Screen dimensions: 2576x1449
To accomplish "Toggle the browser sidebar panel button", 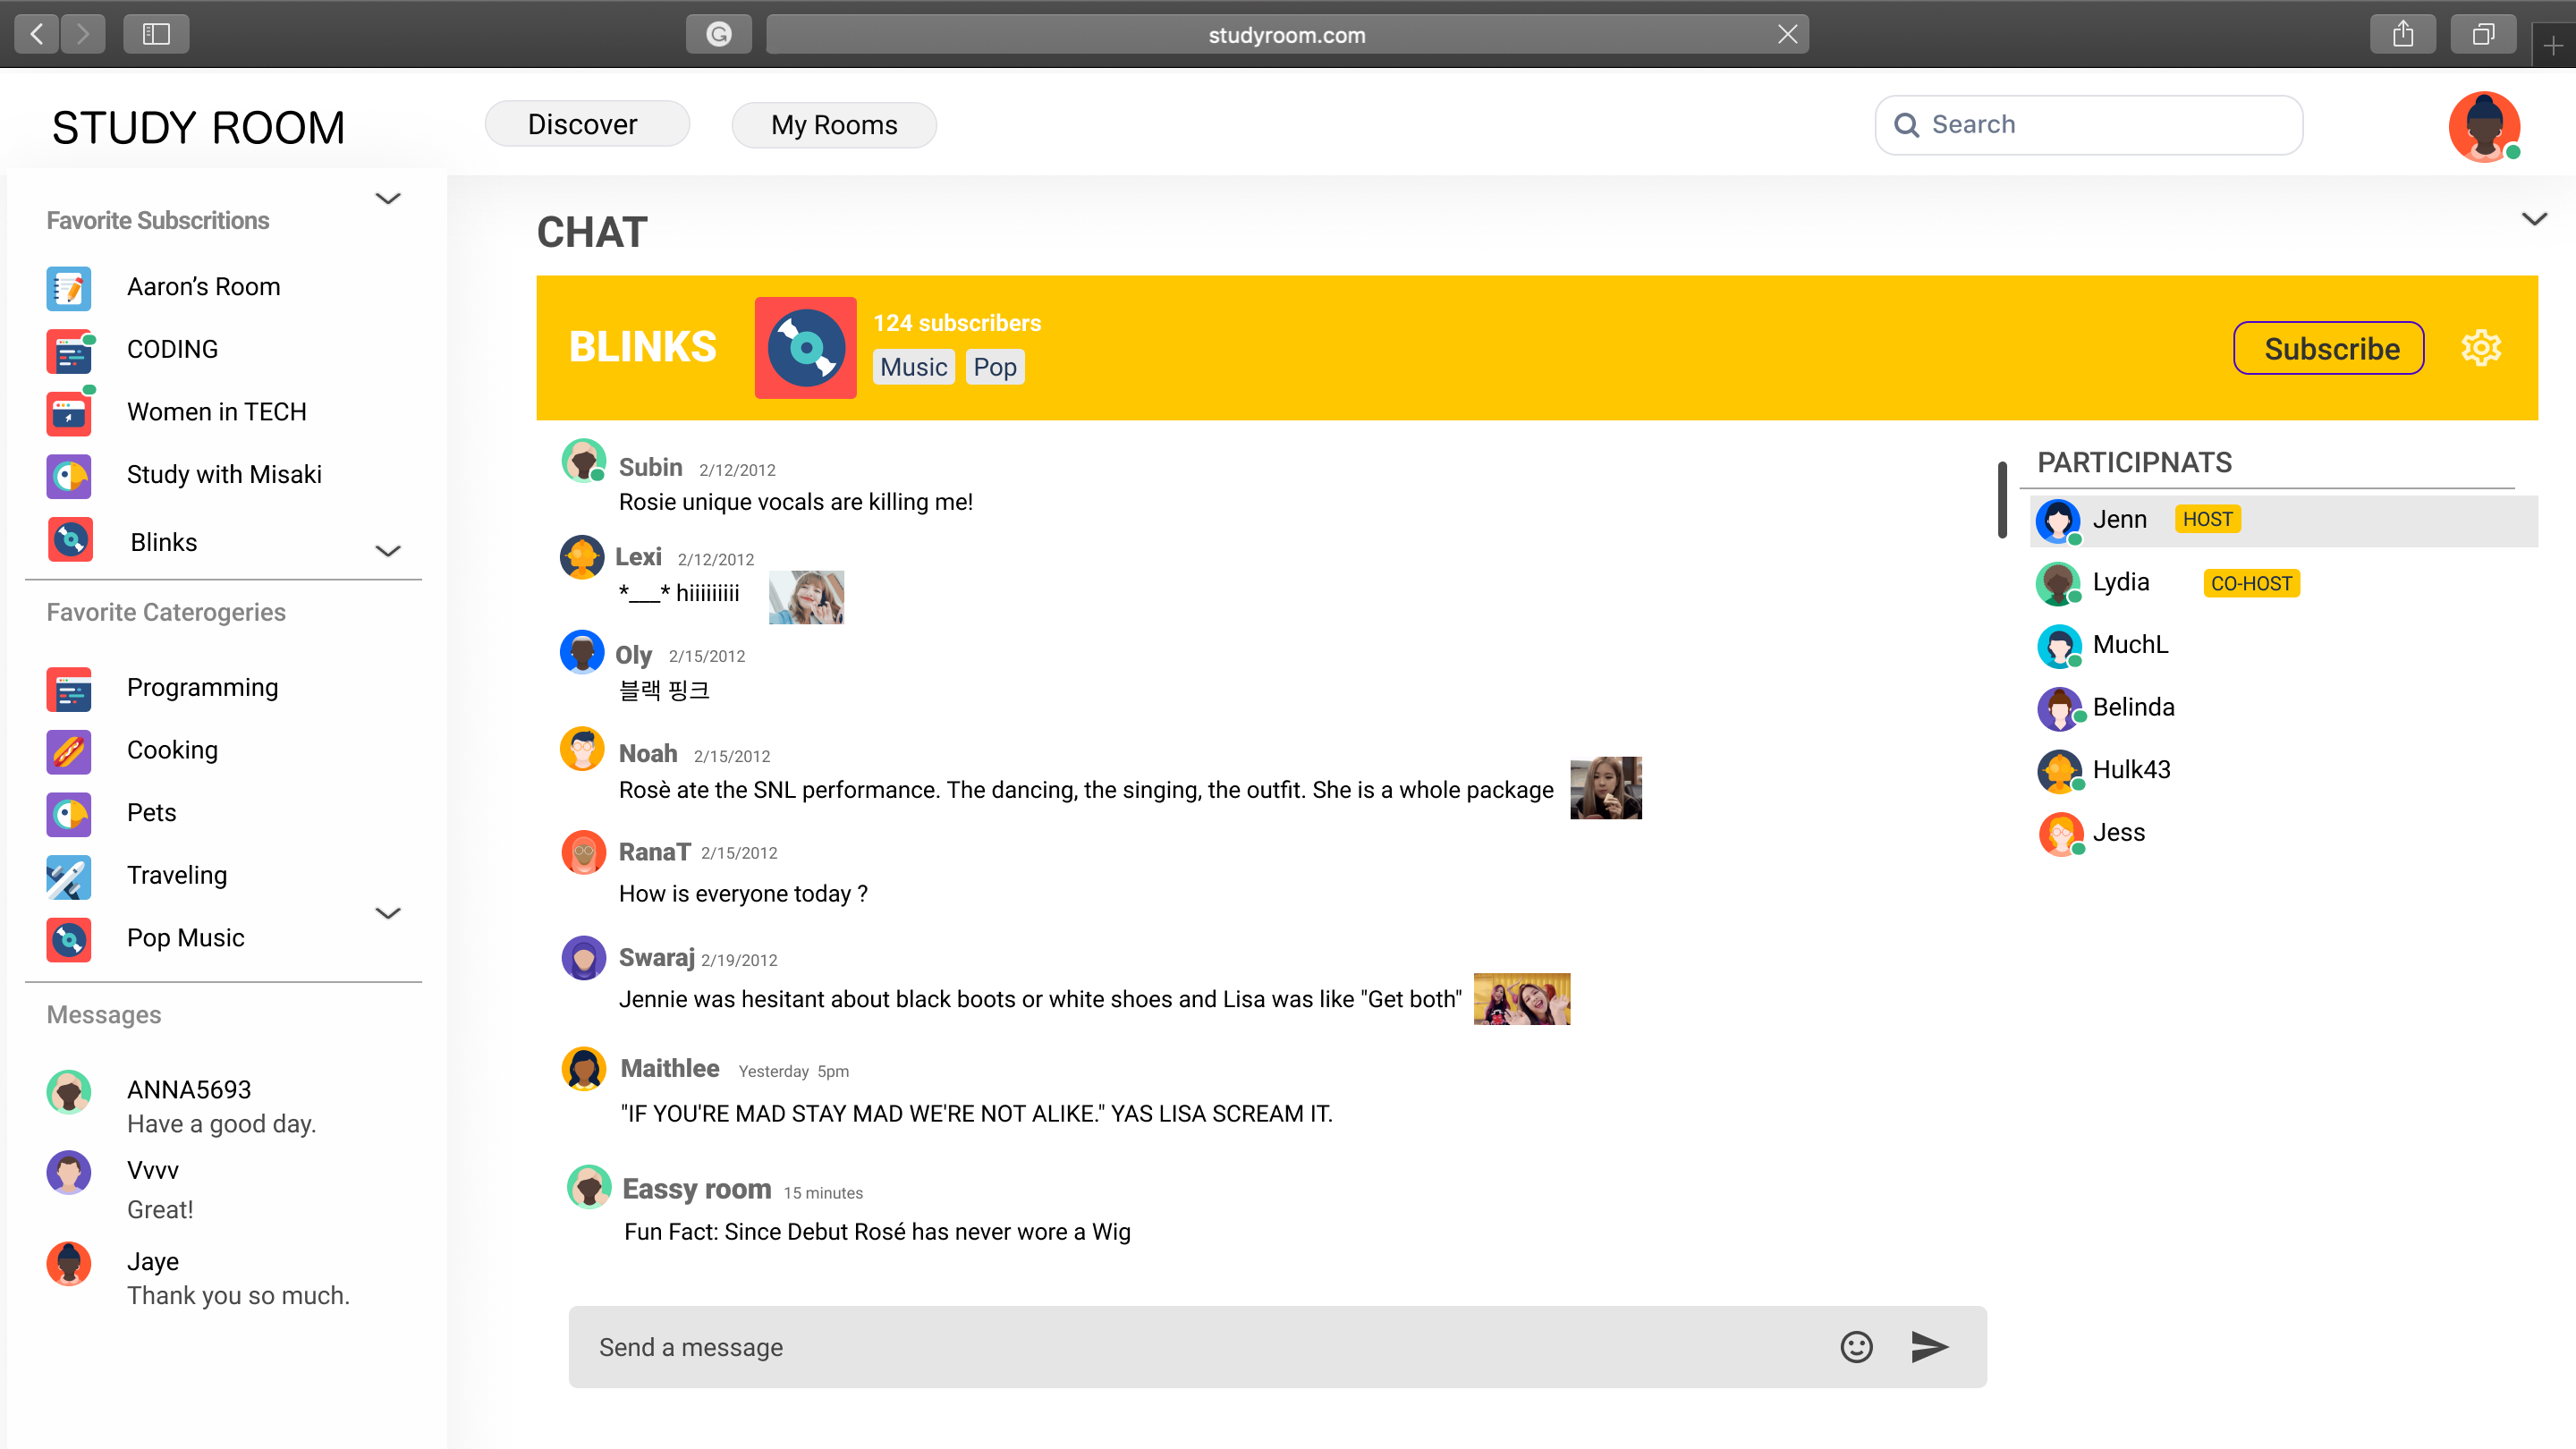I will tap(156, 35).
